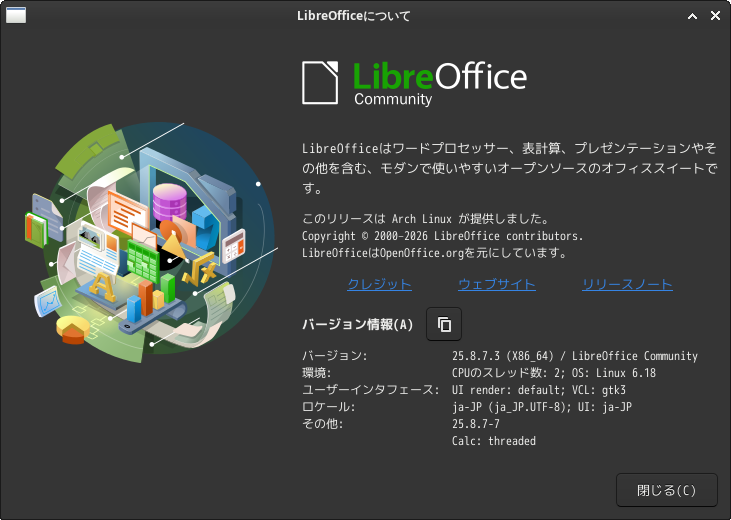Click the 25.8.7-7 value text
Screen dimensions: 731x520
click(476, 423)
